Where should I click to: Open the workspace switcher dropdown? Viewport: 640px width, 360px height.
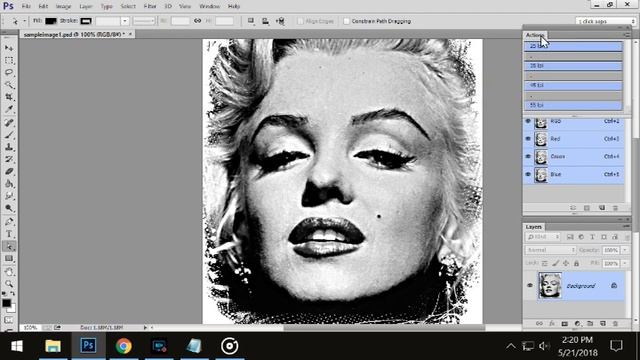(x=606, y=21)
